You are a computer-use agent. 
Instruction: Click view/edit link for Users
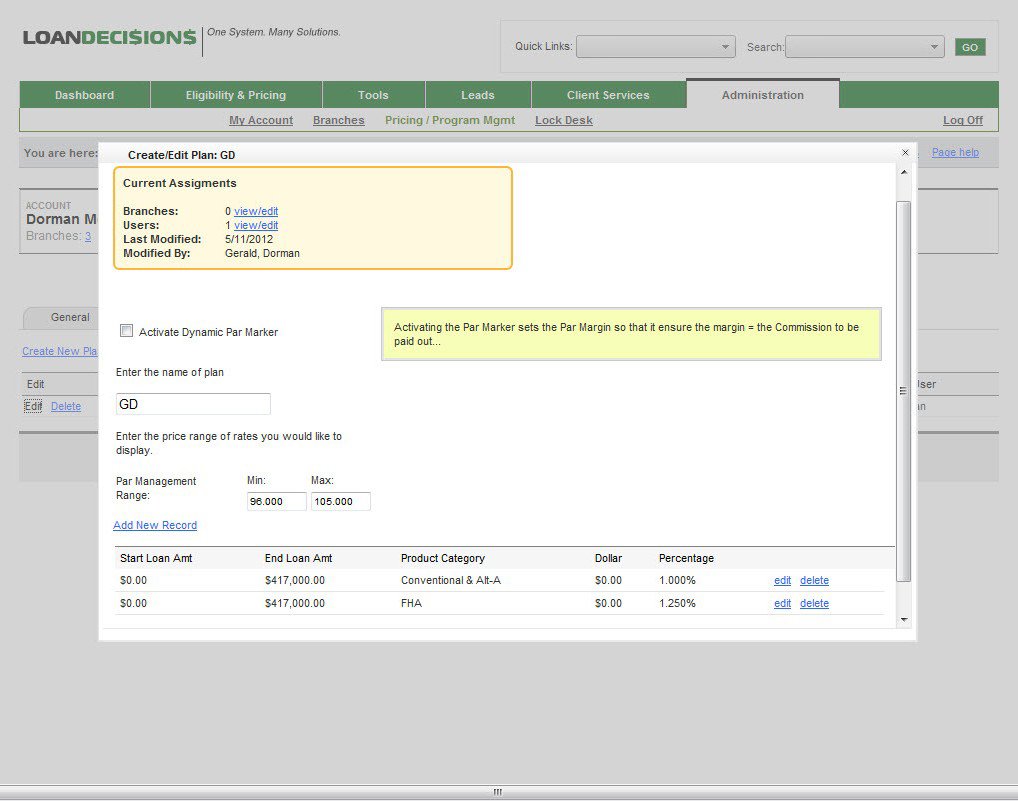click(x=256, y=225)
